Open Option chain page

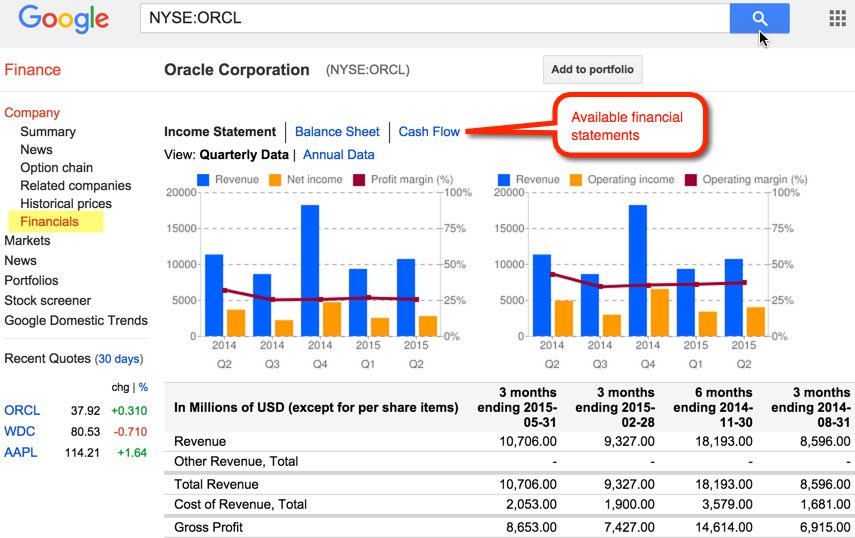tap(56, 168)
